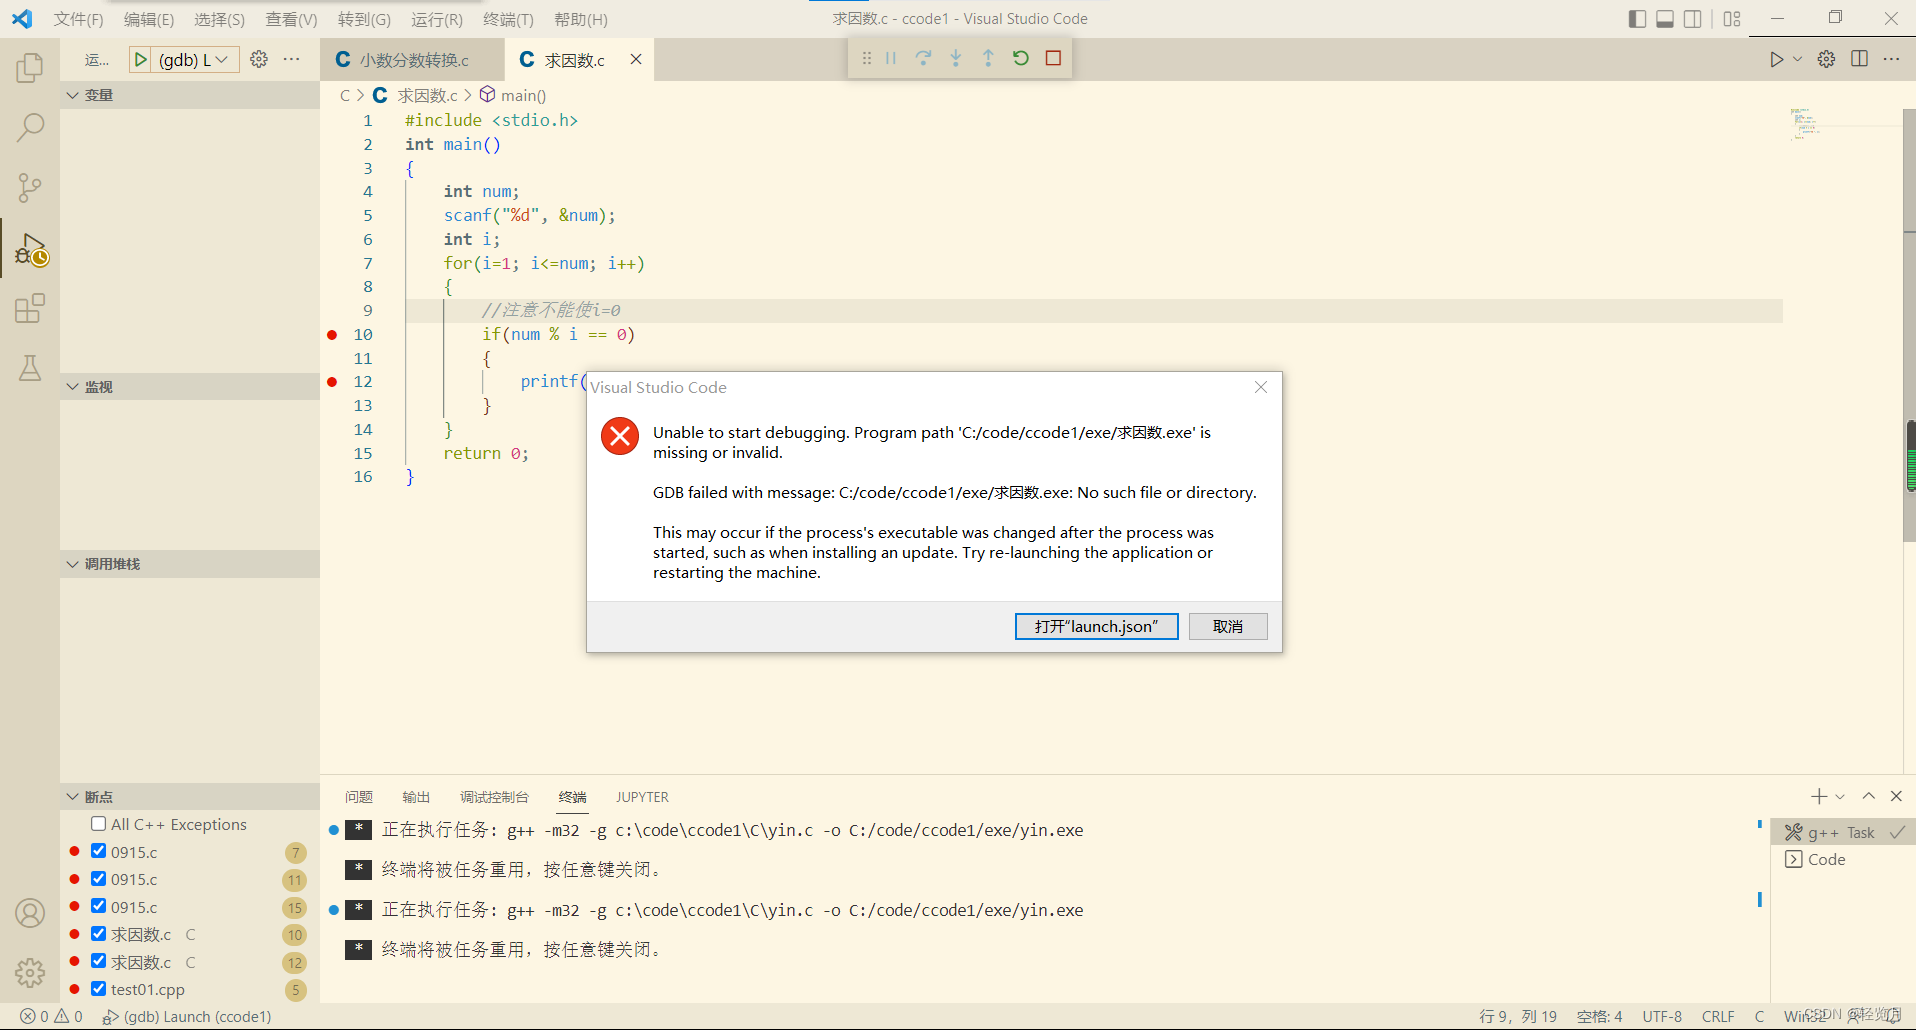Stop debugging with red square
Image resolution: width=1916 pixels, height=1030 pixels.
pos(1053,58)
